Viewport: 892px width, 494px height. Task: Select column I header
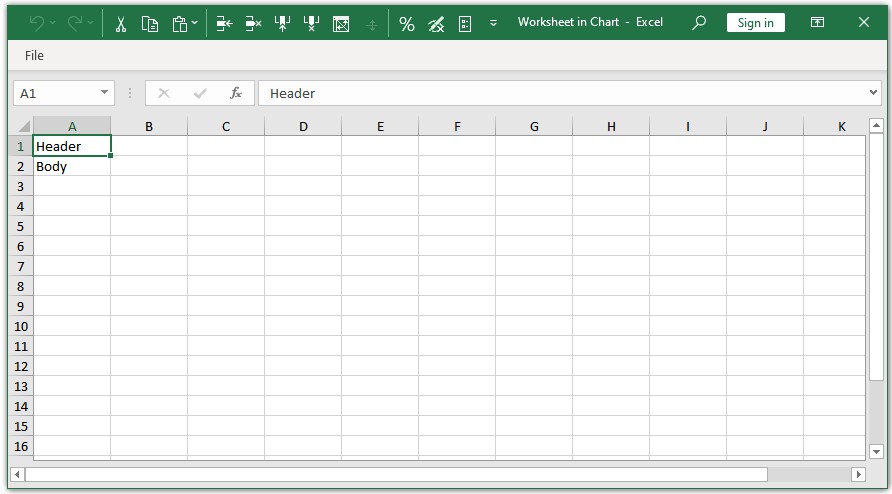point(688,126)
